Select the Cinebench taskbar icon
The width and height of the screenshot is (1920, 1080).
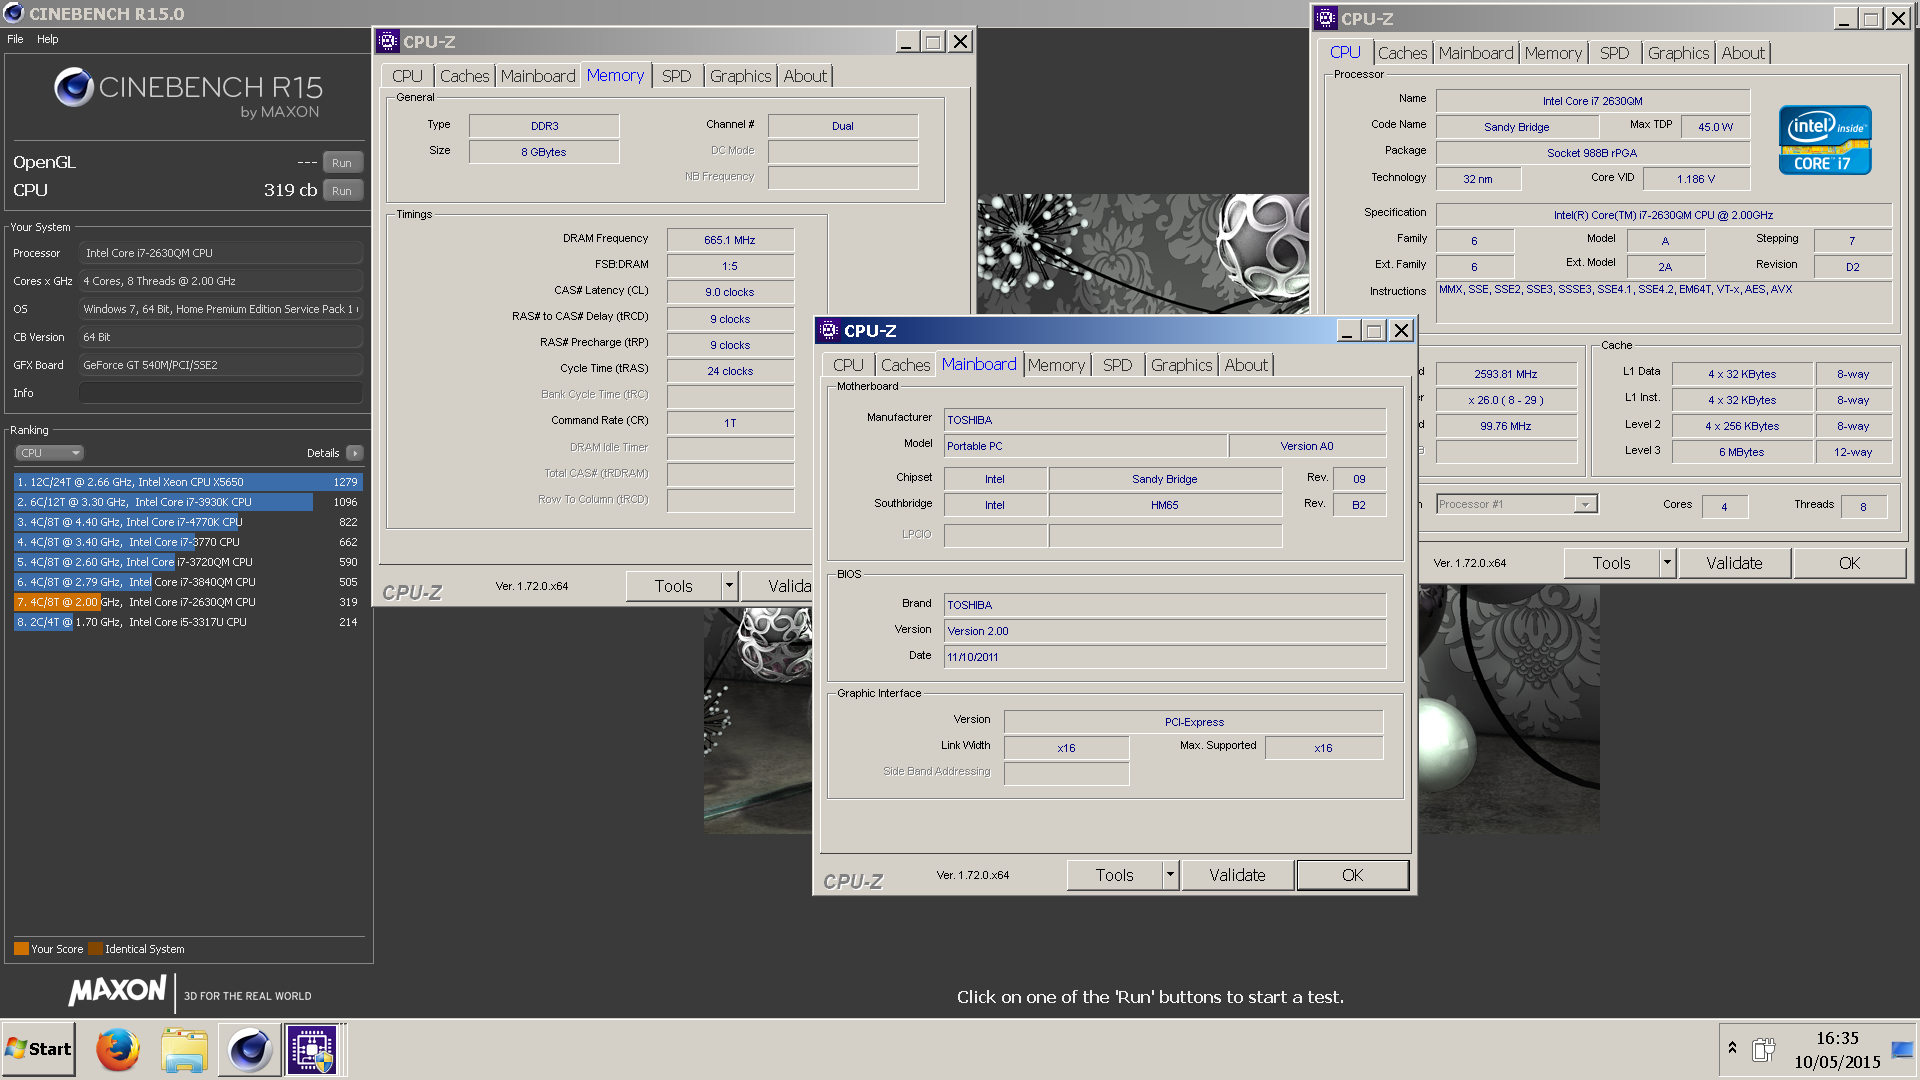click(249, 1049)
